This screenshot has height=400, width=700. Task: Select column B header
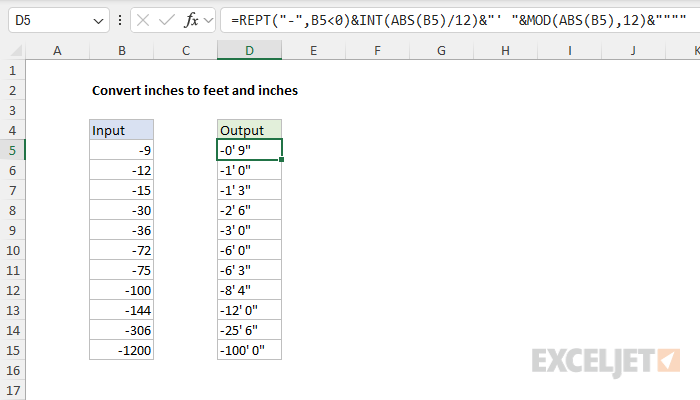121,50
